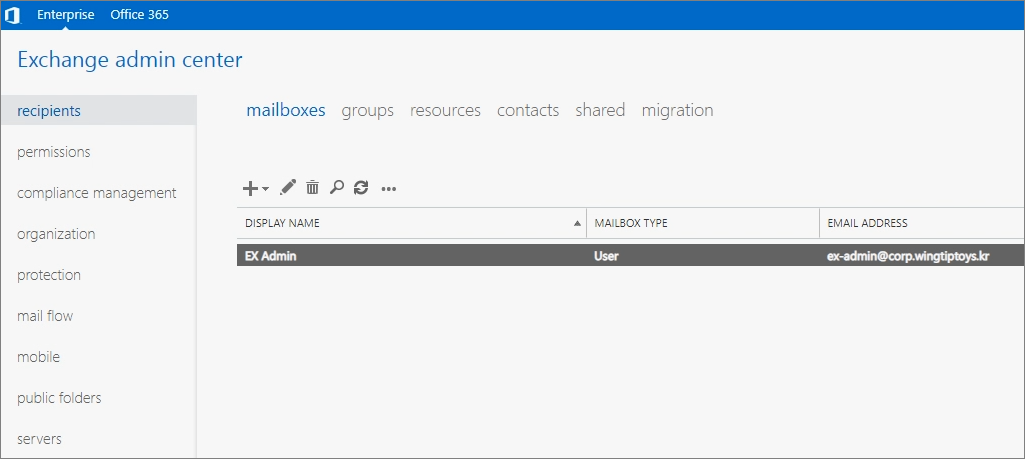Open the groups tab

point(367,110)
